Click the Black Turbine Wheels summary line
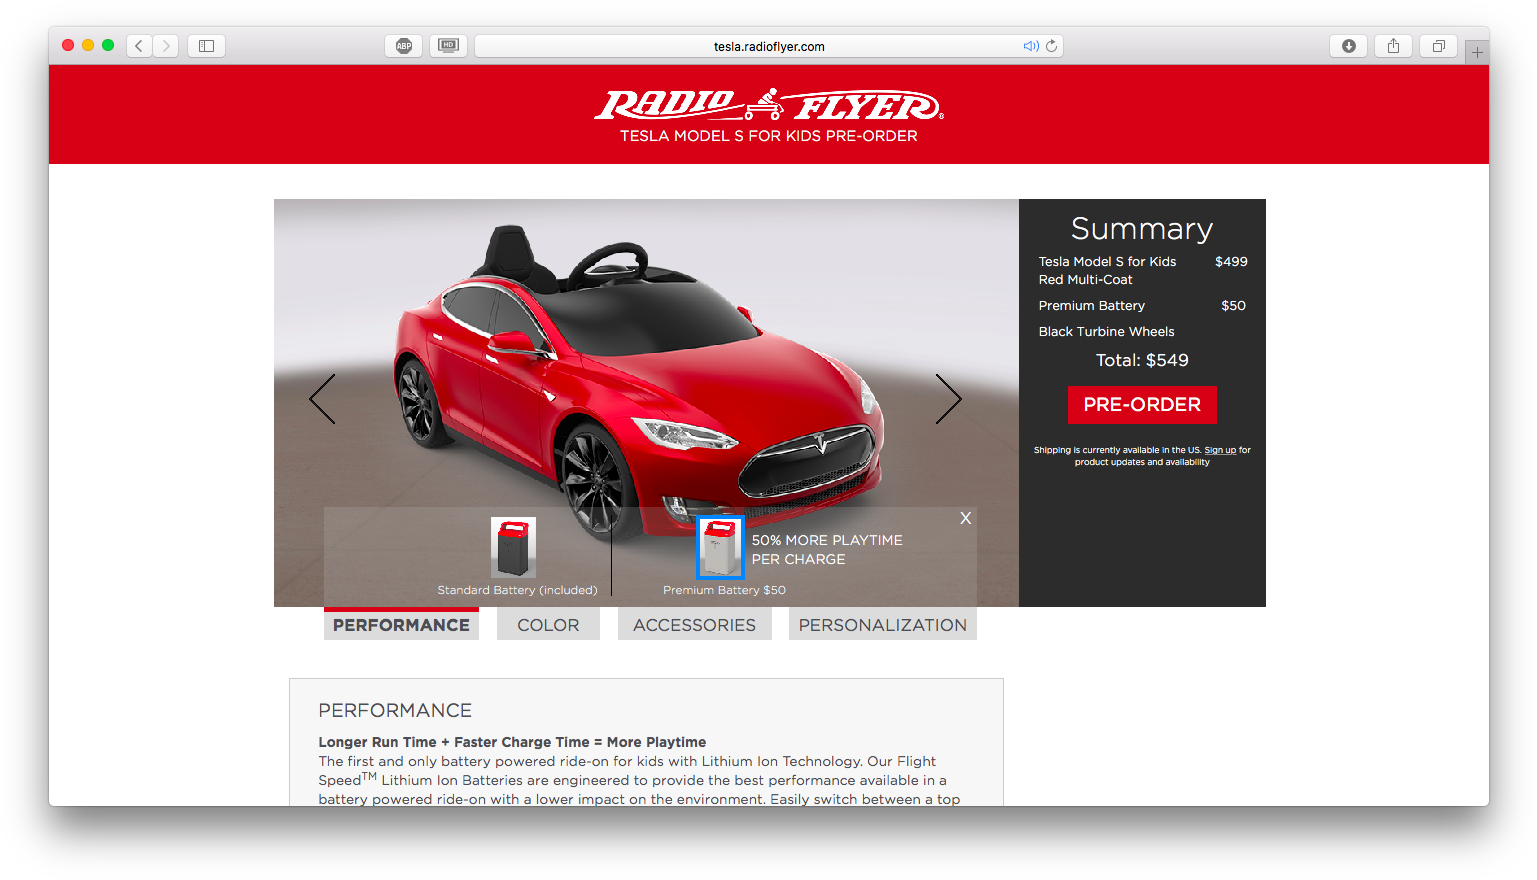1537x880 pixels. point(1106,332)
